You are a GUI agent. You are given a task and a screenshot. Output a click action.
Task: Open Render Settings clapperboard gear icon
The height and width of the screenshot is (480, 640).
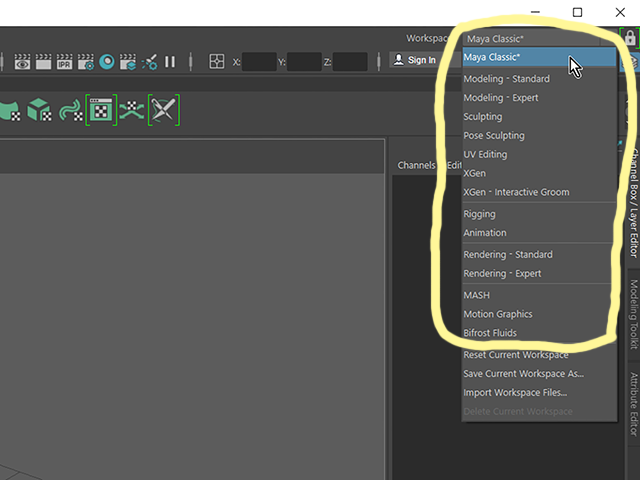pyautogui.click(x=86, y=62)
